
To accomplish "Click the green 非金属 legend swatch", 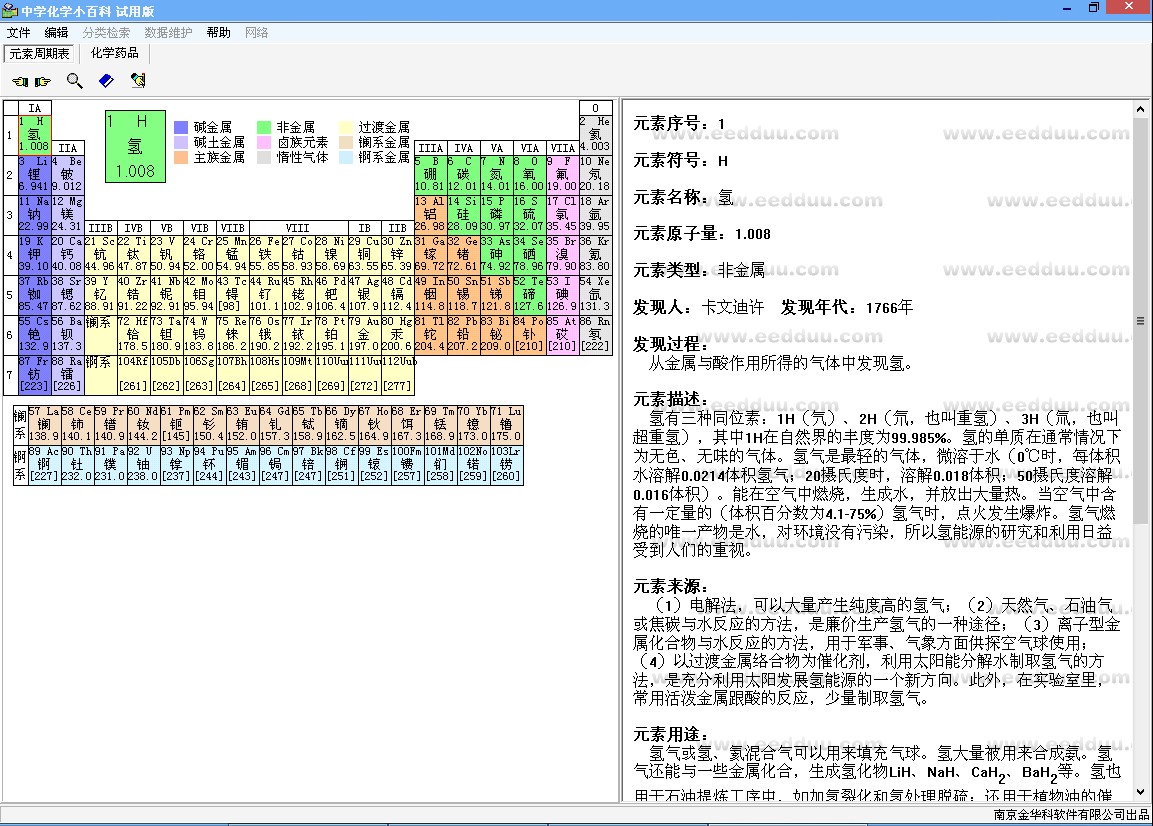I will coord(264,127).
